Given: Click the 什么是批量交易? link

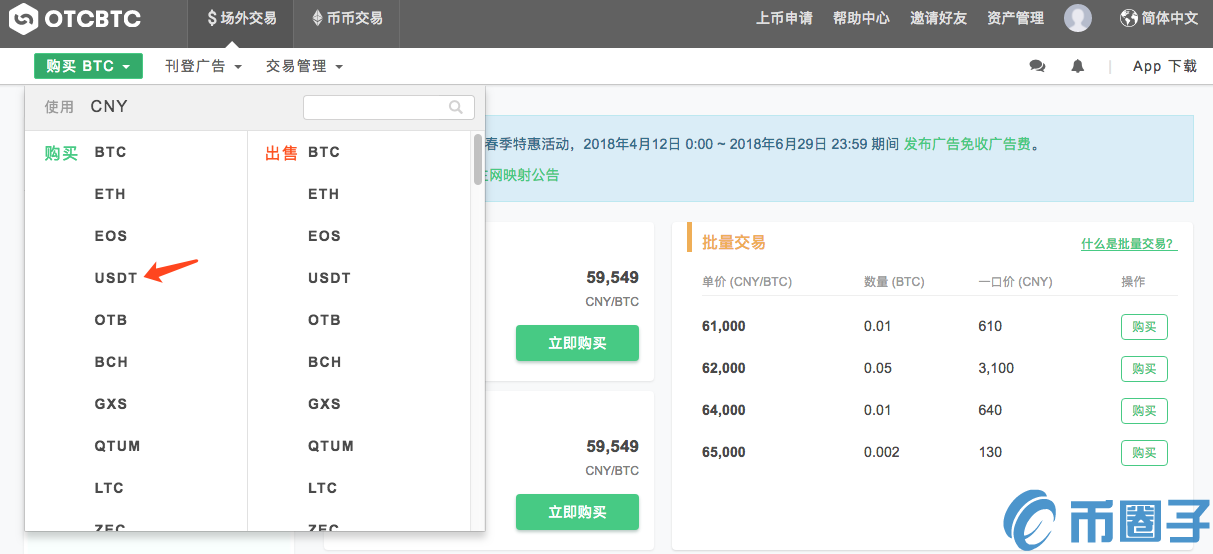Looking at the screenshot, I should coord(1128,244).
